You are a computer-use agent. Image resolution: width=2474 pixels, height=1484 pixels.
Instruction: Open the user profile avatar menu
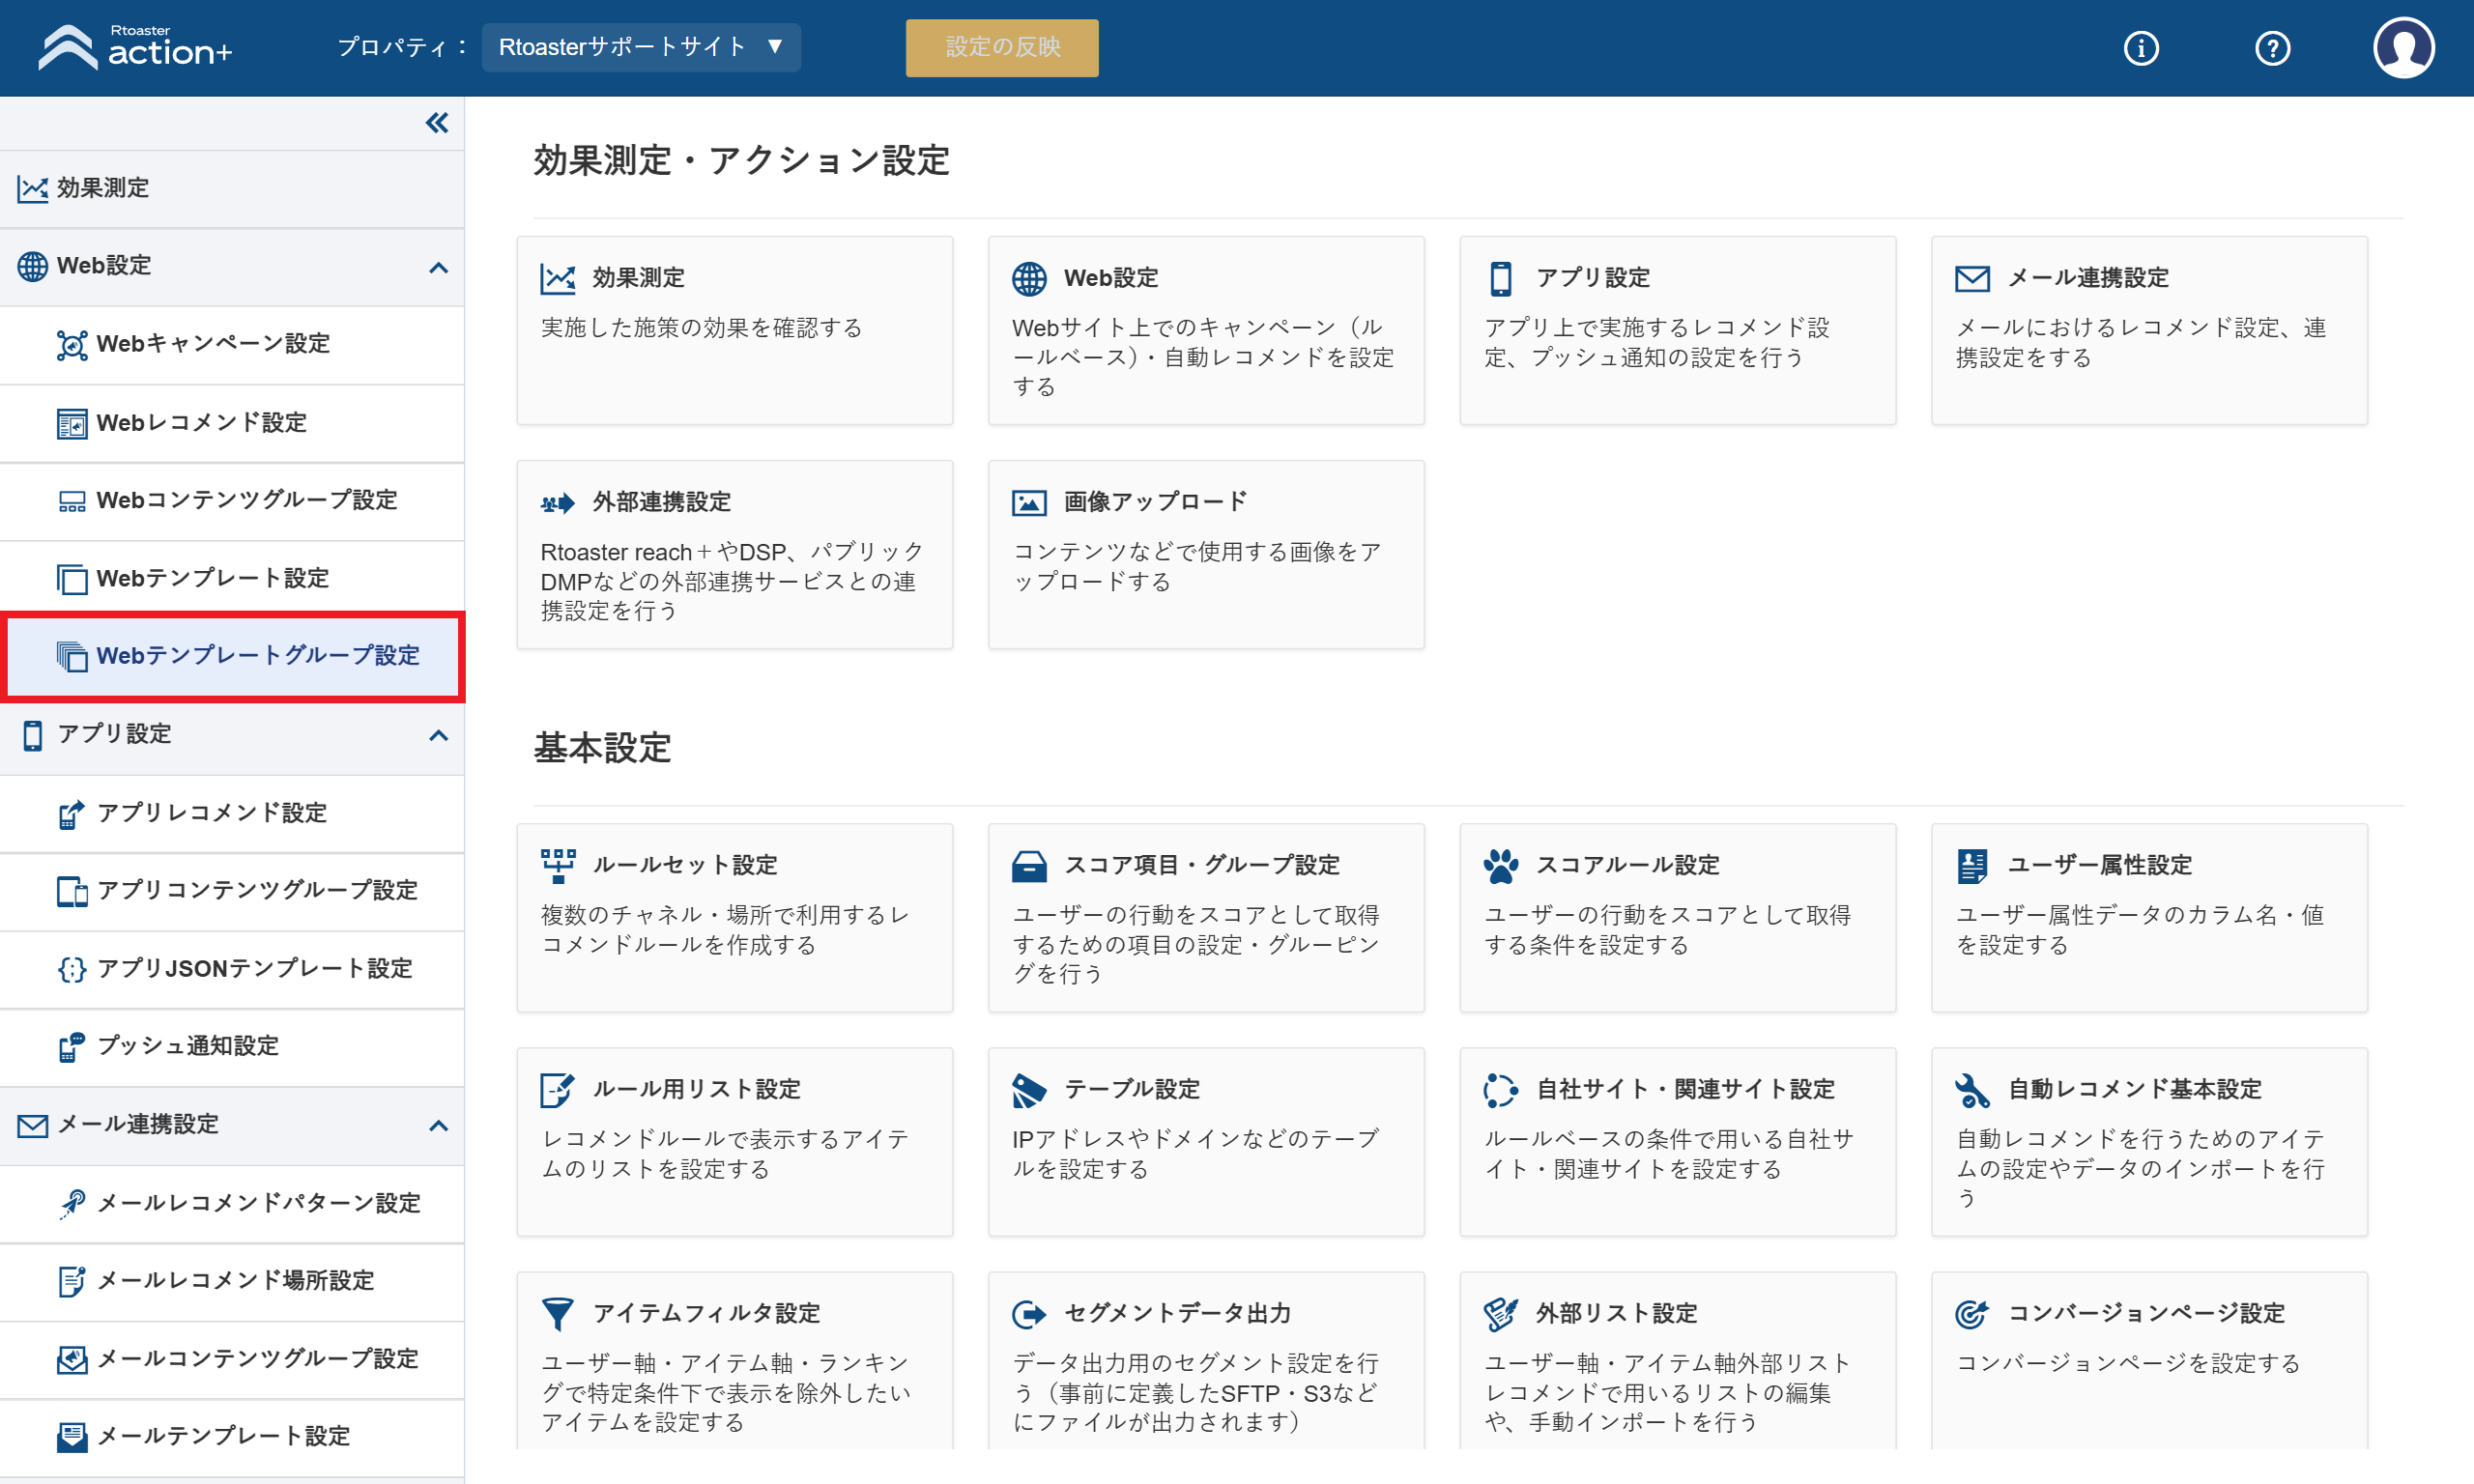click(x=2404, y=47)
